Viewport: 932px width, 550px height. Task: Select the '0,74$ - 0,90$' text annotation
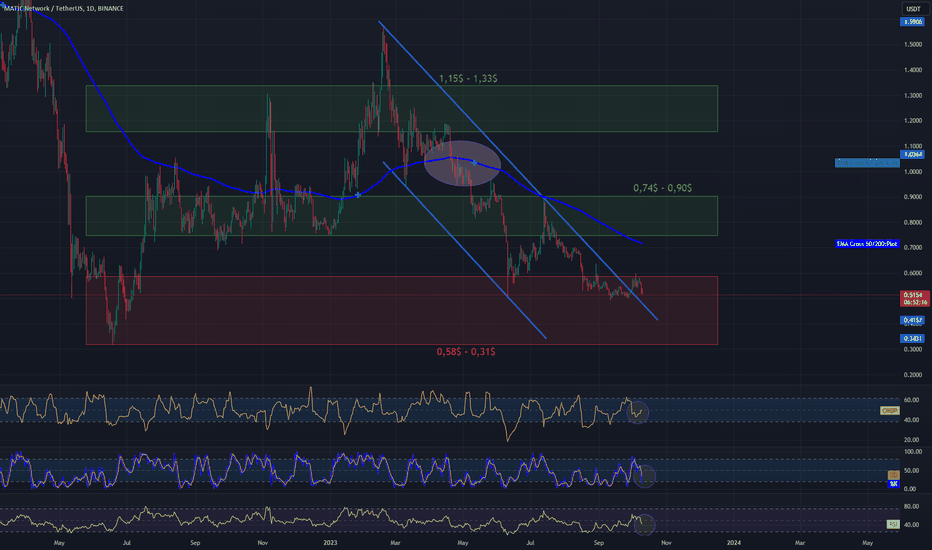click(x=662, y=188)
